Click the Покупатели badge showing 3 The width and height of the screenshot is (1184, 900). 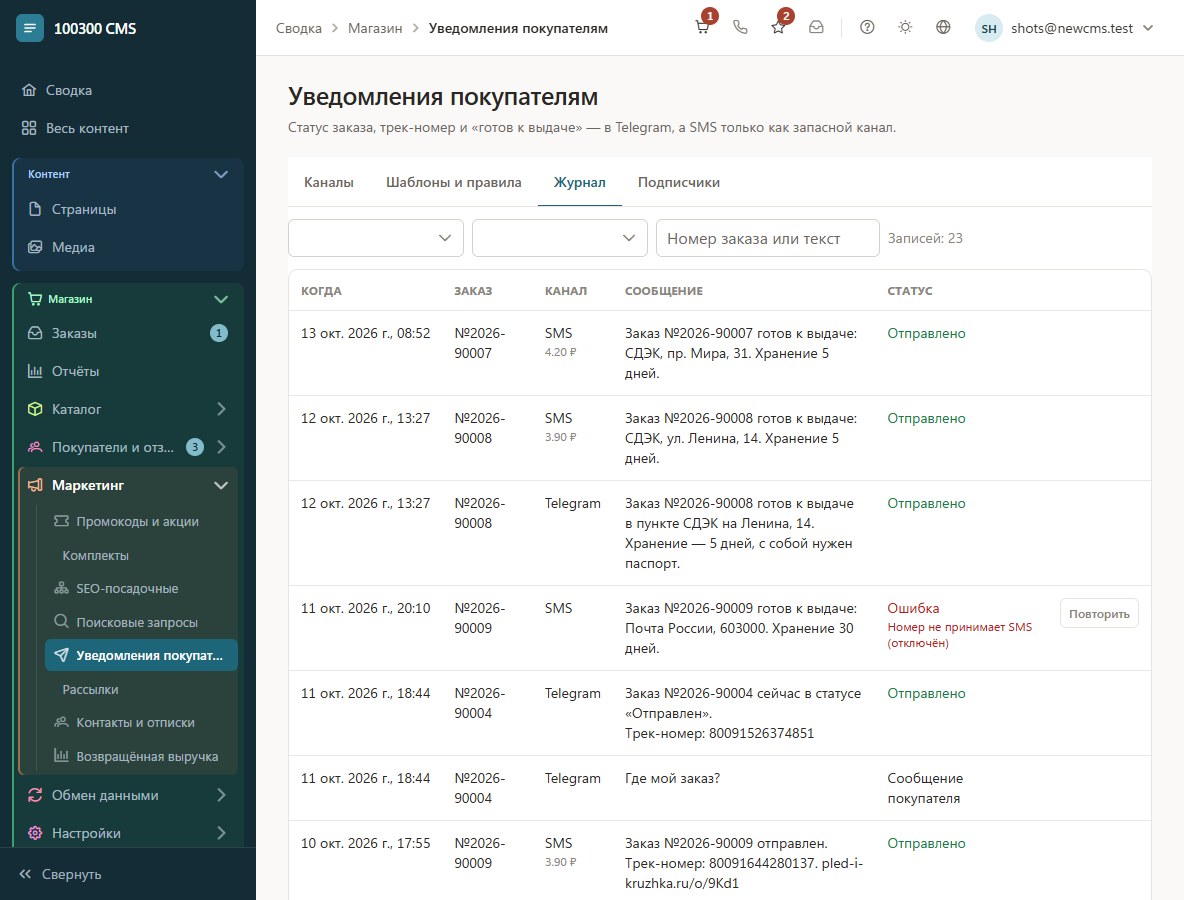pyautogui.click(x=195, y=447)
